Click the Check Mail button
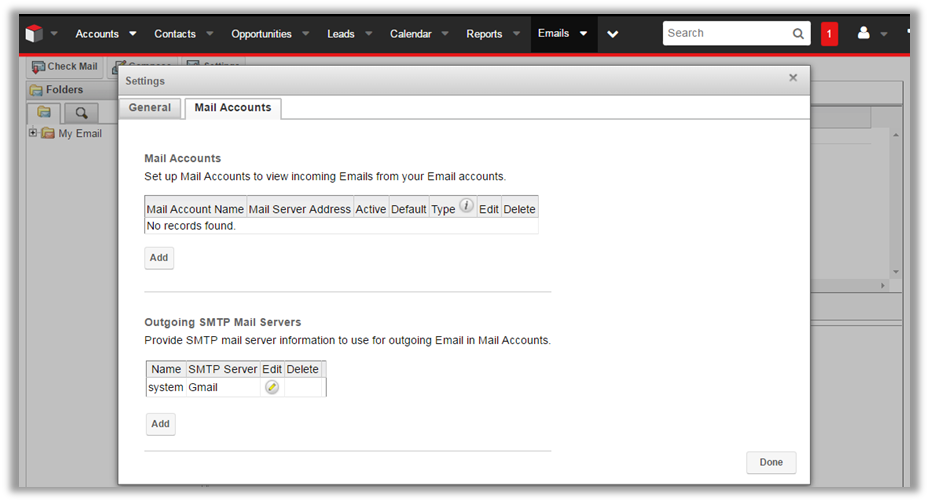 [x=65, y=67]
